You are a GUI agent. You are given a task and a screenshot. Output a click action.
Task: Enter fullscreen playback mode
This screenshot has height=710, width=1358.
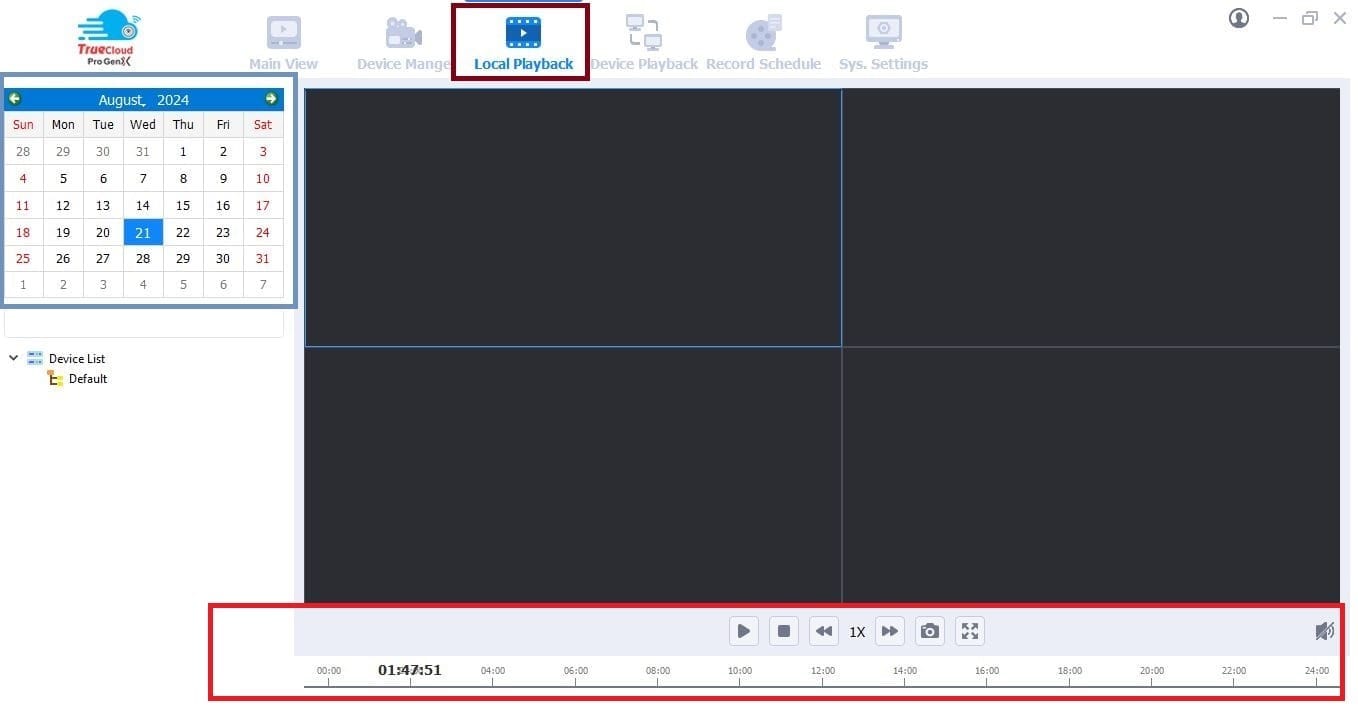tap(969, 631)
